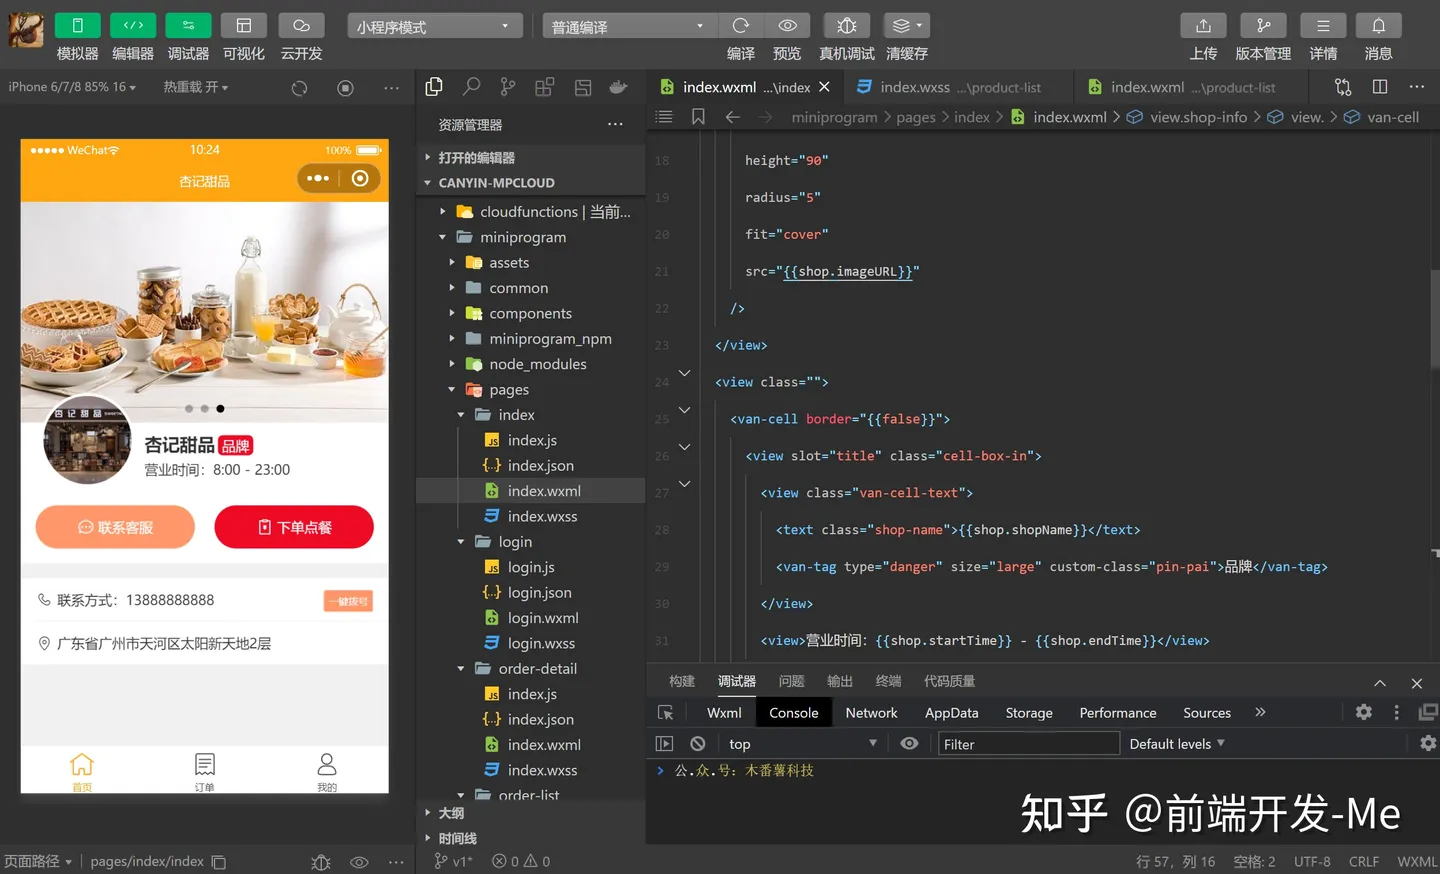This screenshot has width=1440, height=874.
Task: Switch to the 代码质量 tab
Action: pos(949,681)
